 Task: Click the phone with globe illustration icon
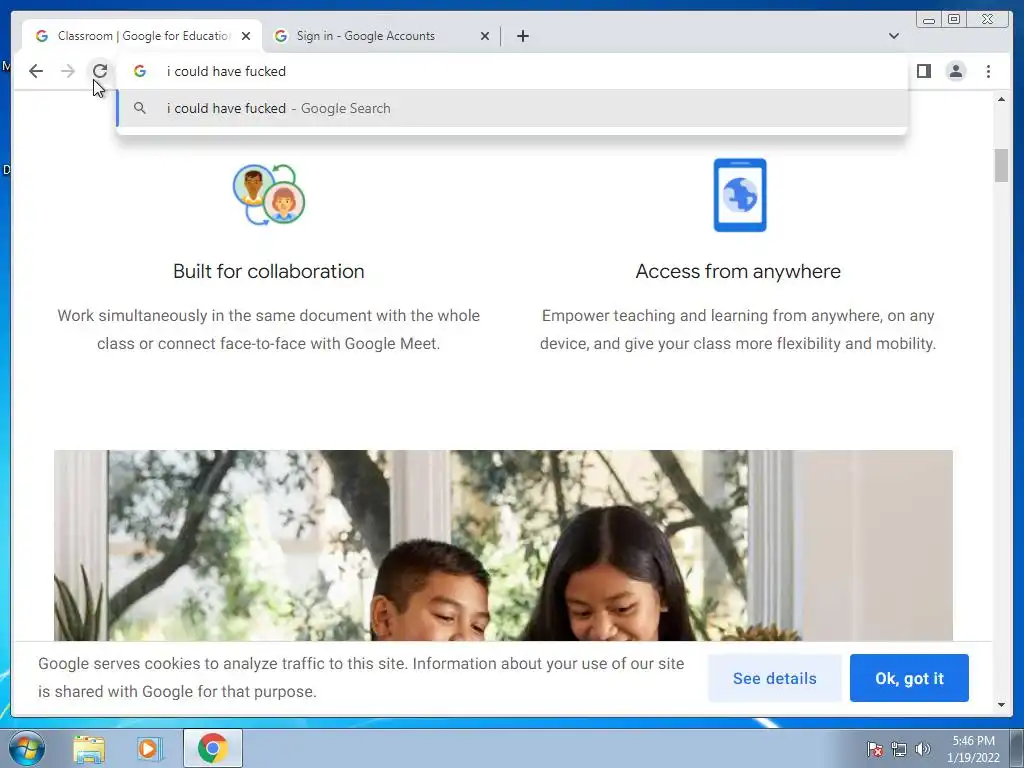tap(740, 195)
